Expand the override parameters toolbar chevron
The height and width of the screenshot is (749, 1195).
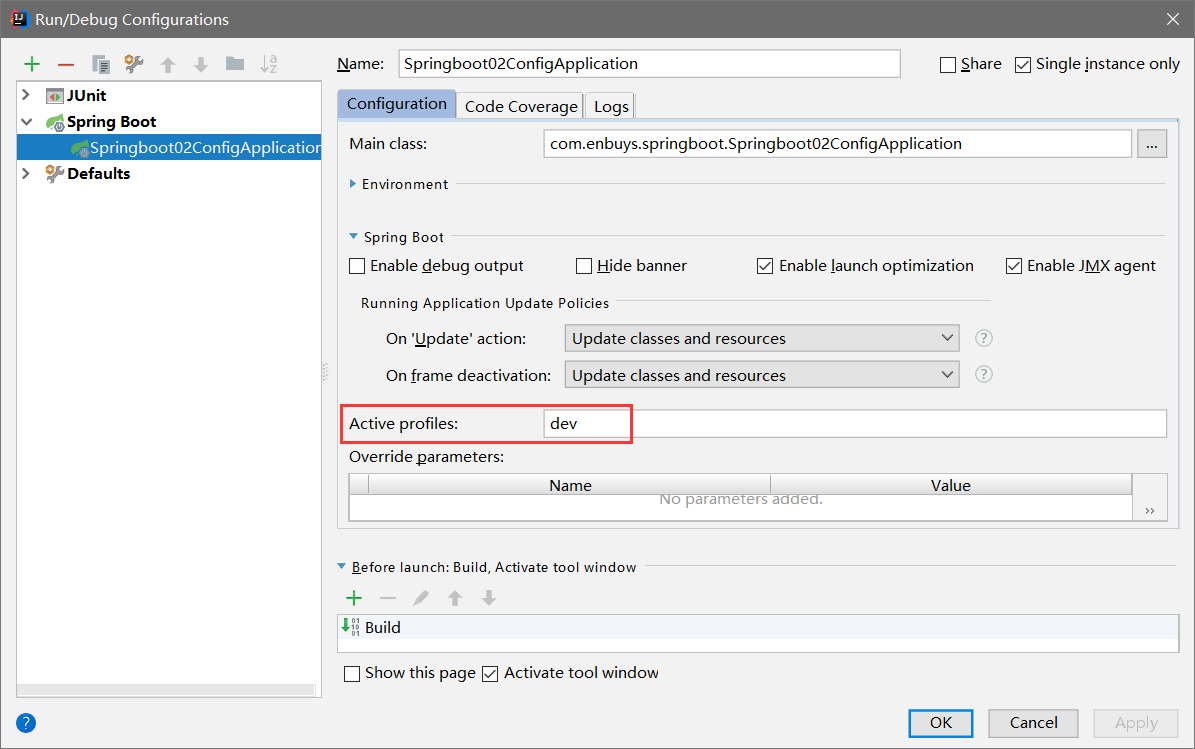pos(1150,511)
